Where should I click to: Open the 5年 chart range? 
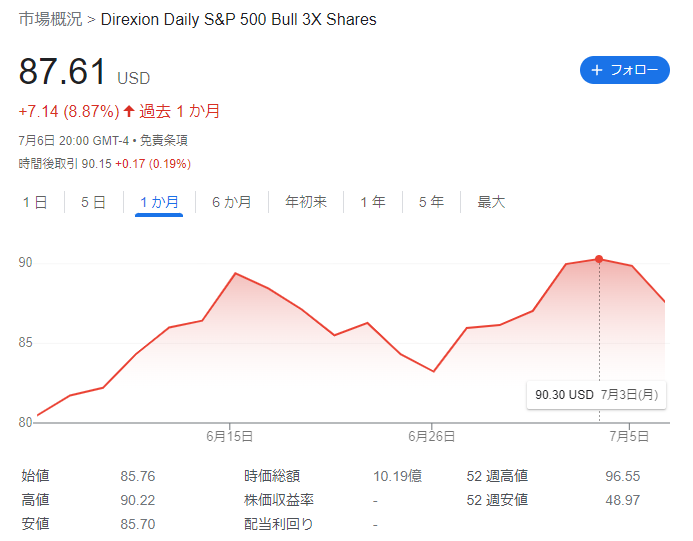pos(431,202)
